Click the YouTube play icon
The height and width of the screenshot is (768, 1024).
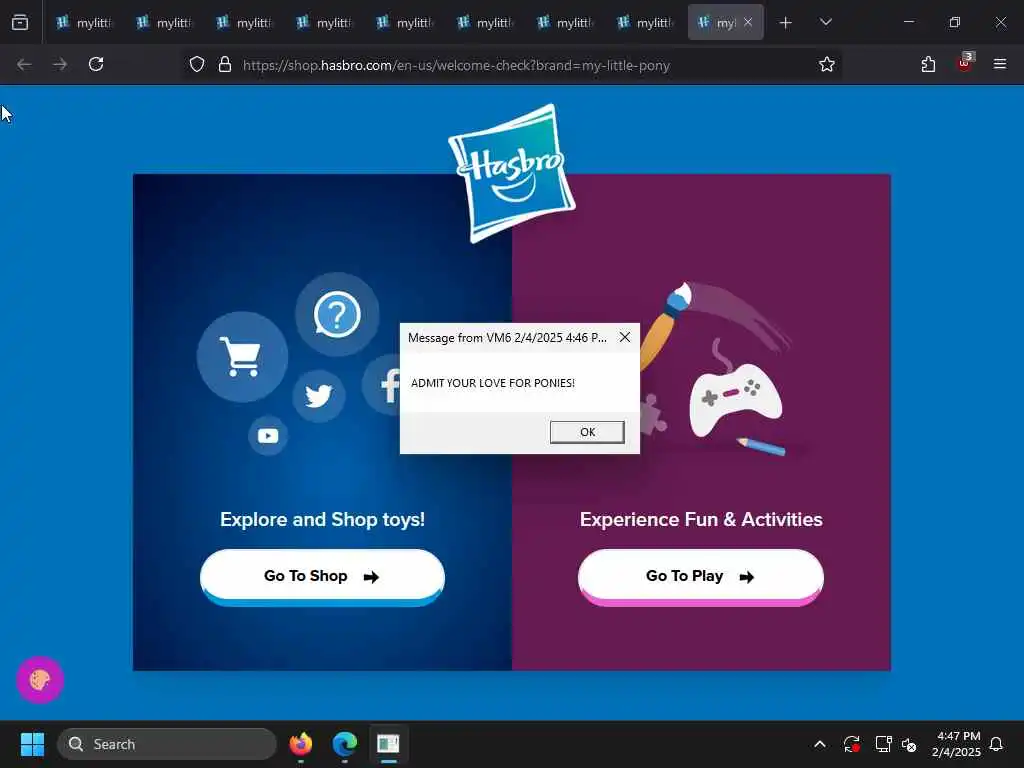pyautogui.click(x=268, y=436)
